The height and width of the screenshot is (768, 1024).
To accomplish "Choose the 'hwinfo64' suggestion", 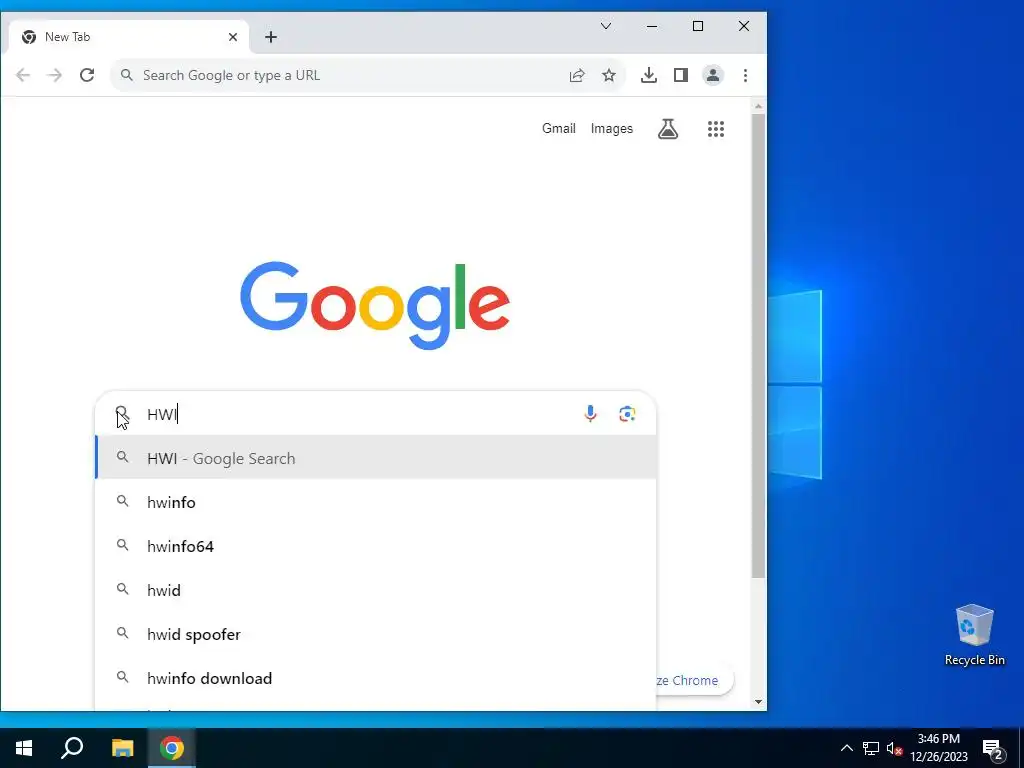I will [x=376, y=546].
